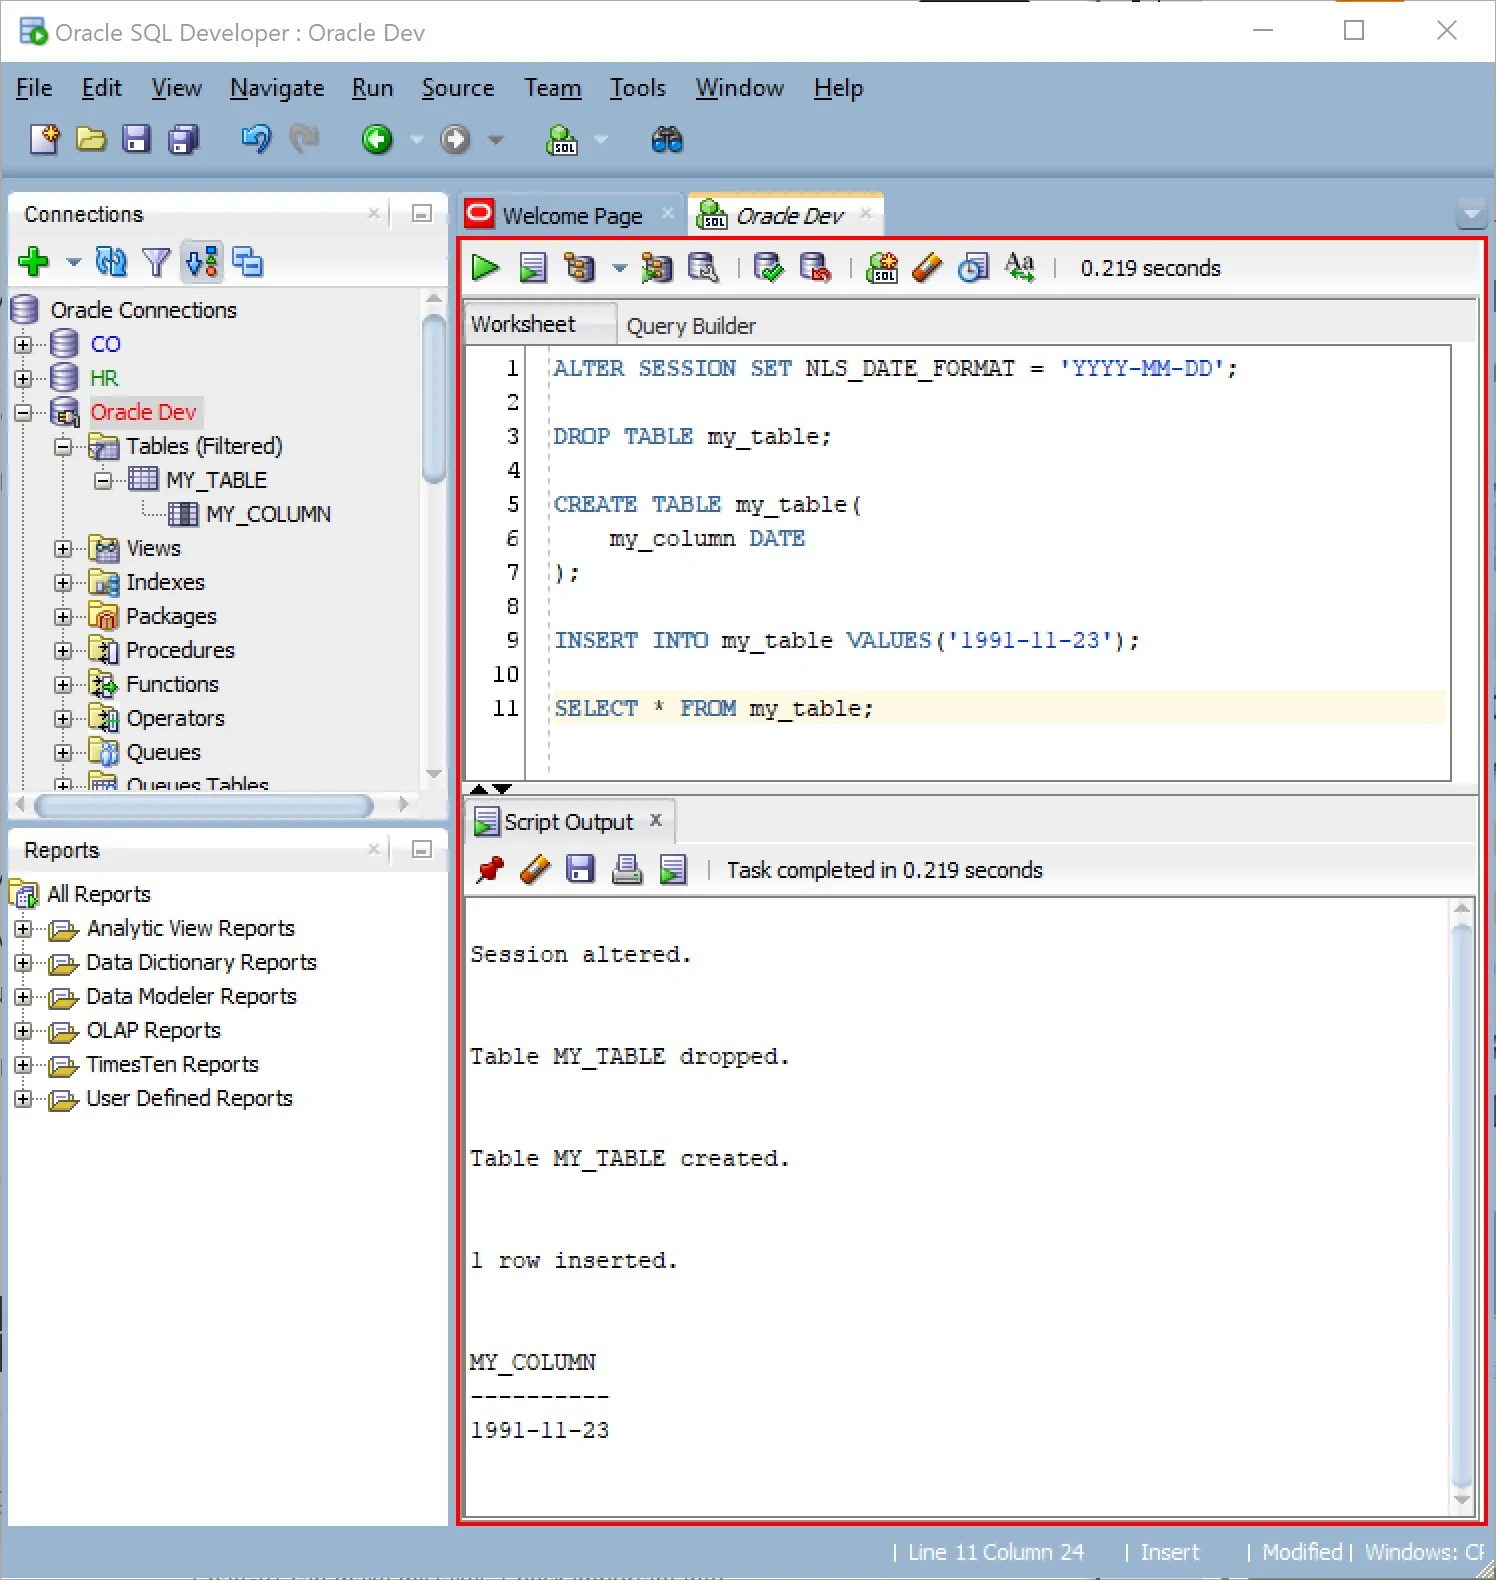Expand the Procedures node
Screen dimensions: 1496x1580
pos(63,650)
